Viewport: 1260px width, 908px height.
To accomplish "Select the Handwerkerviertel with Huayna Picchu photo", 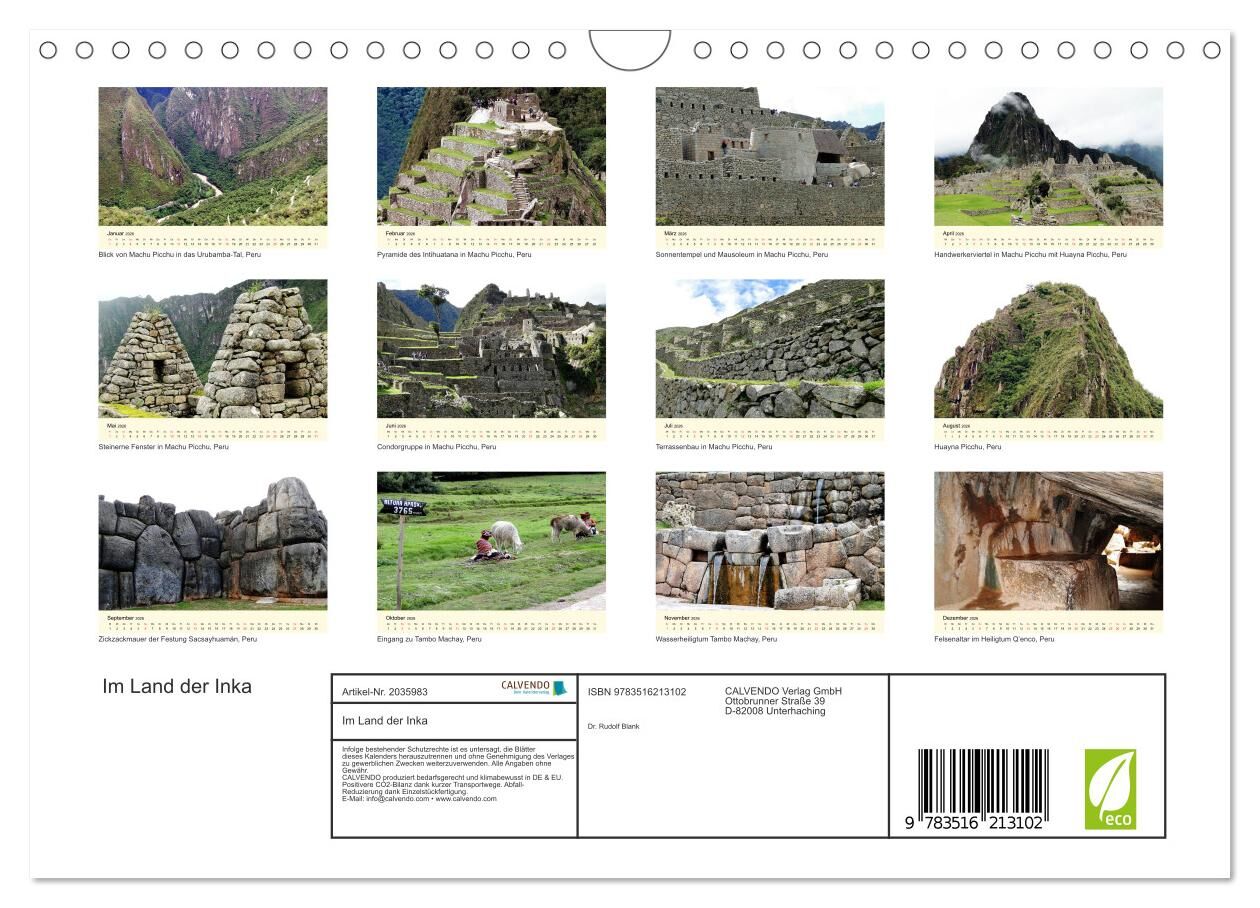I will (1048, 156).
